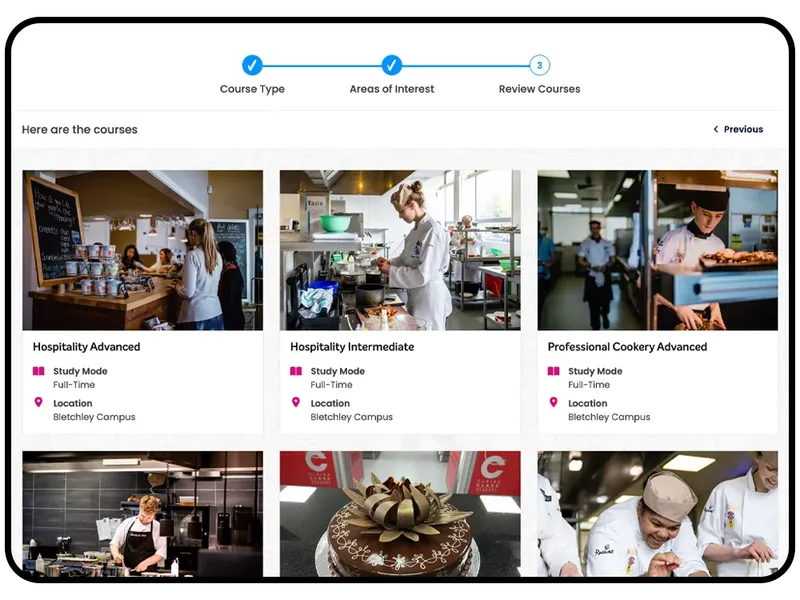Click the Hospitality Advanced course title

click(x=86, y=347)
